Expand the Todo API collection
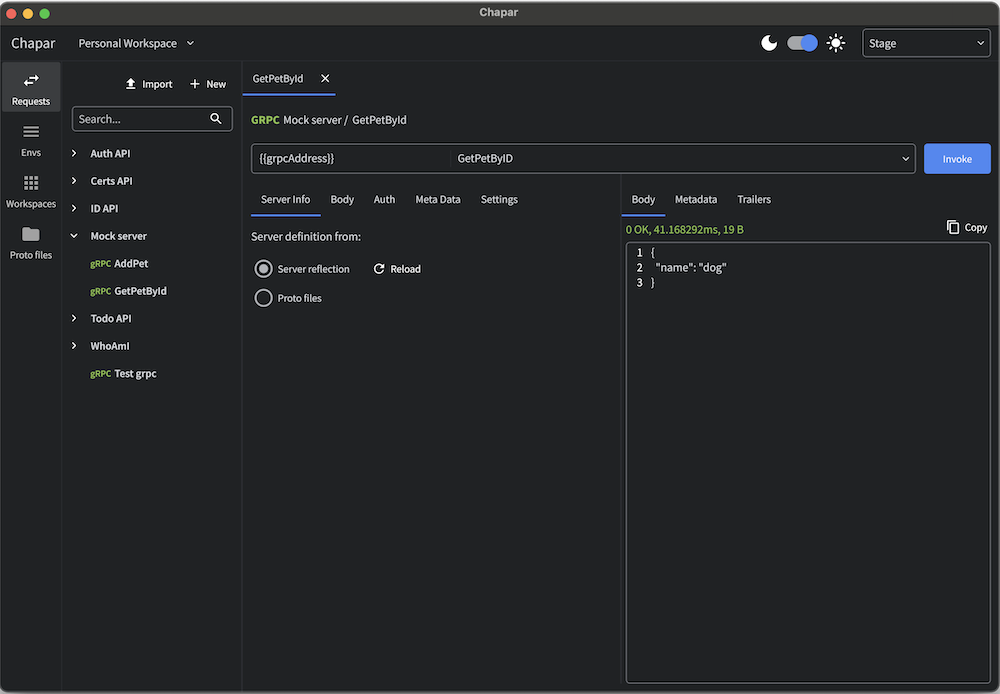 click(74, 318)
